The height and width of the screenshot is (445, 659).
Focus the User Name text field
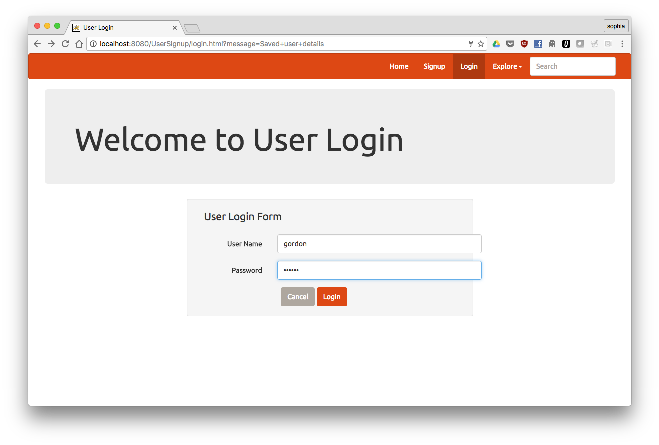[x=379, y=243]
